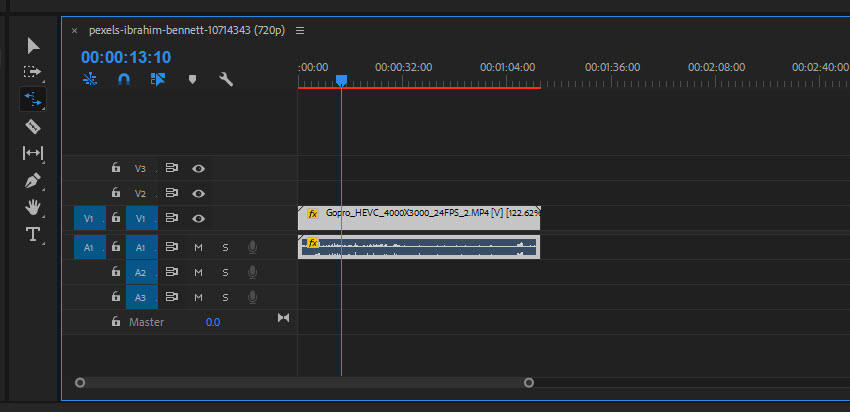
Task: Toggle lock on track A3
Action: (x=115, y=297)
